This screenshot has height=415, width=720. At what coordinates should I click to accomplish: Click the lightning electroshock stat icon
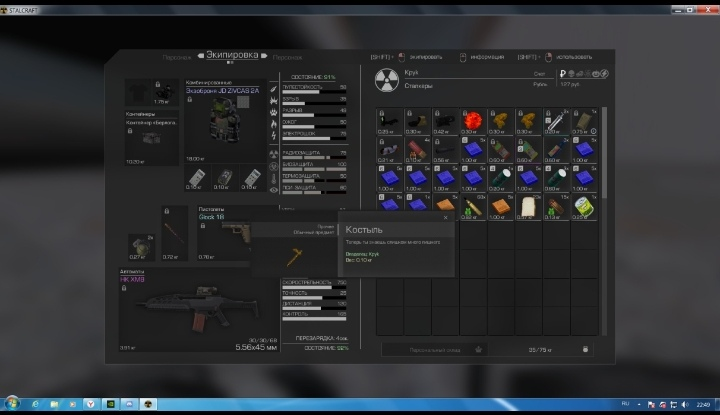coord(274,135)
